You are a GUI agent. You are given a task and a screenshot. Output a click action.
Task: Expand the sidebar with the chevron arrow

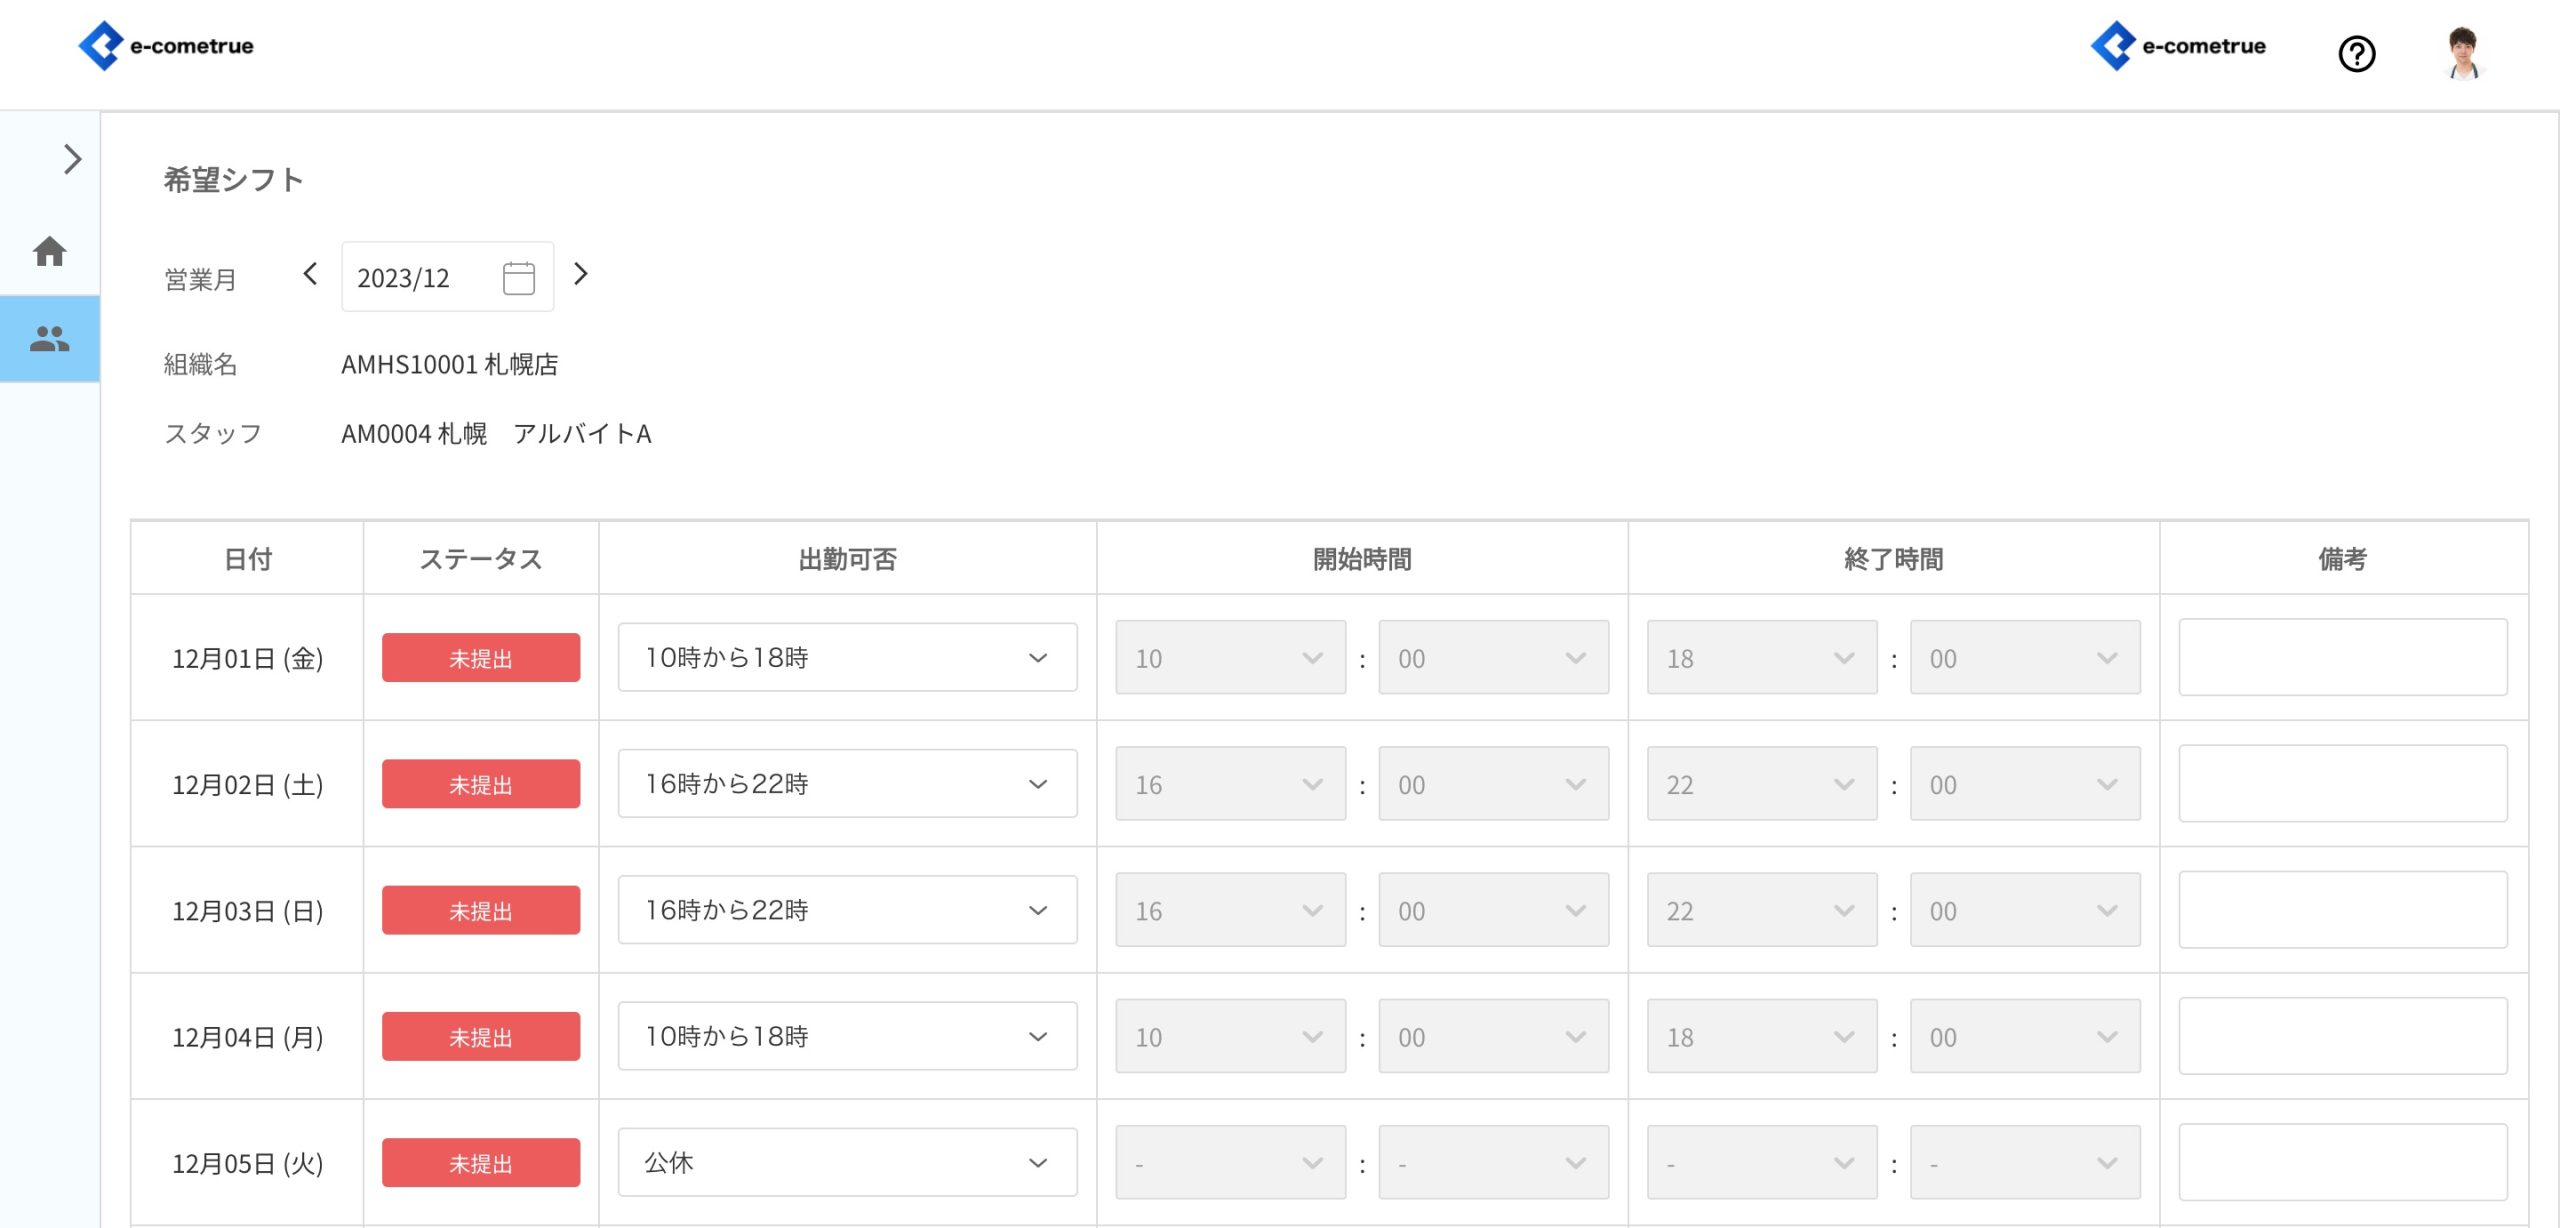(x=72, y=159)
